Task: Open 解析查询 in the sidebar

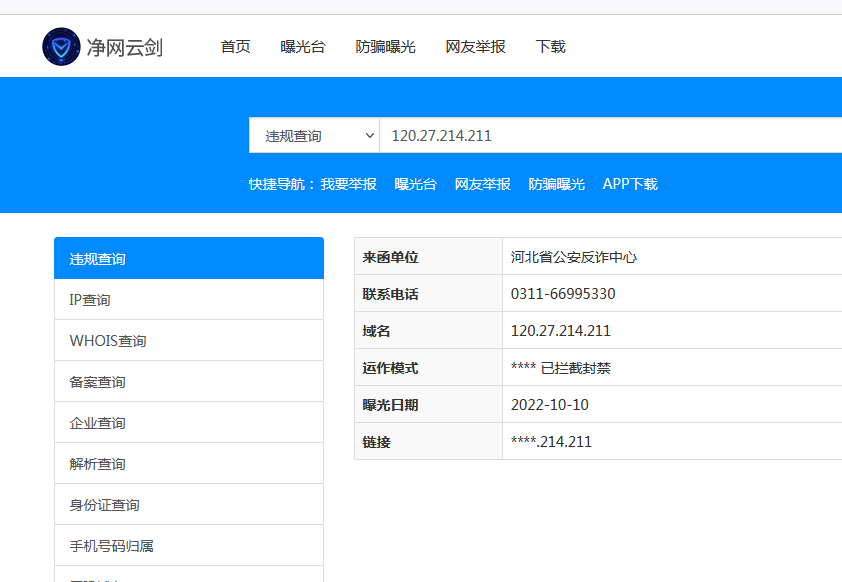Action: point(189,463)
